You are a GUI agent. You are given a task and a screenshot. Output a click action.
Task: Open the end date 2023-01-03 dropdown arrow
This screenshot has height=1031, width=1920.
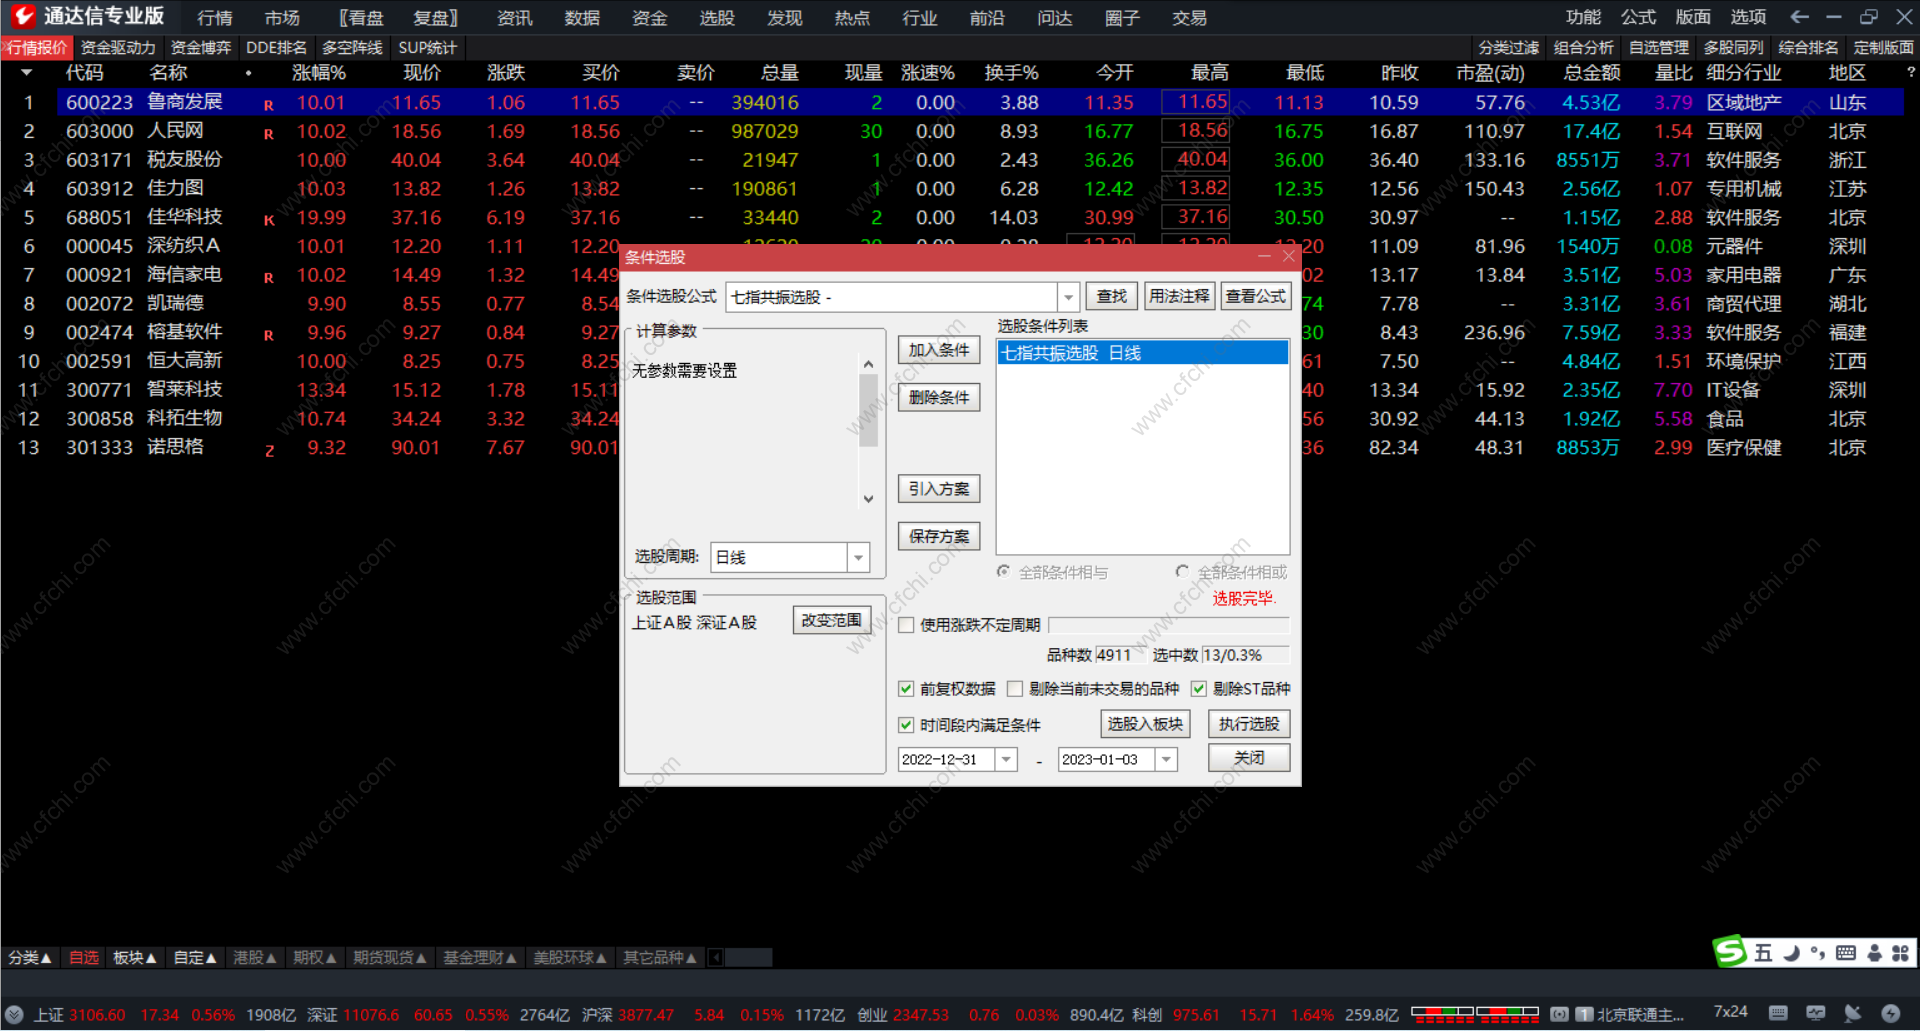(1166, 760)
